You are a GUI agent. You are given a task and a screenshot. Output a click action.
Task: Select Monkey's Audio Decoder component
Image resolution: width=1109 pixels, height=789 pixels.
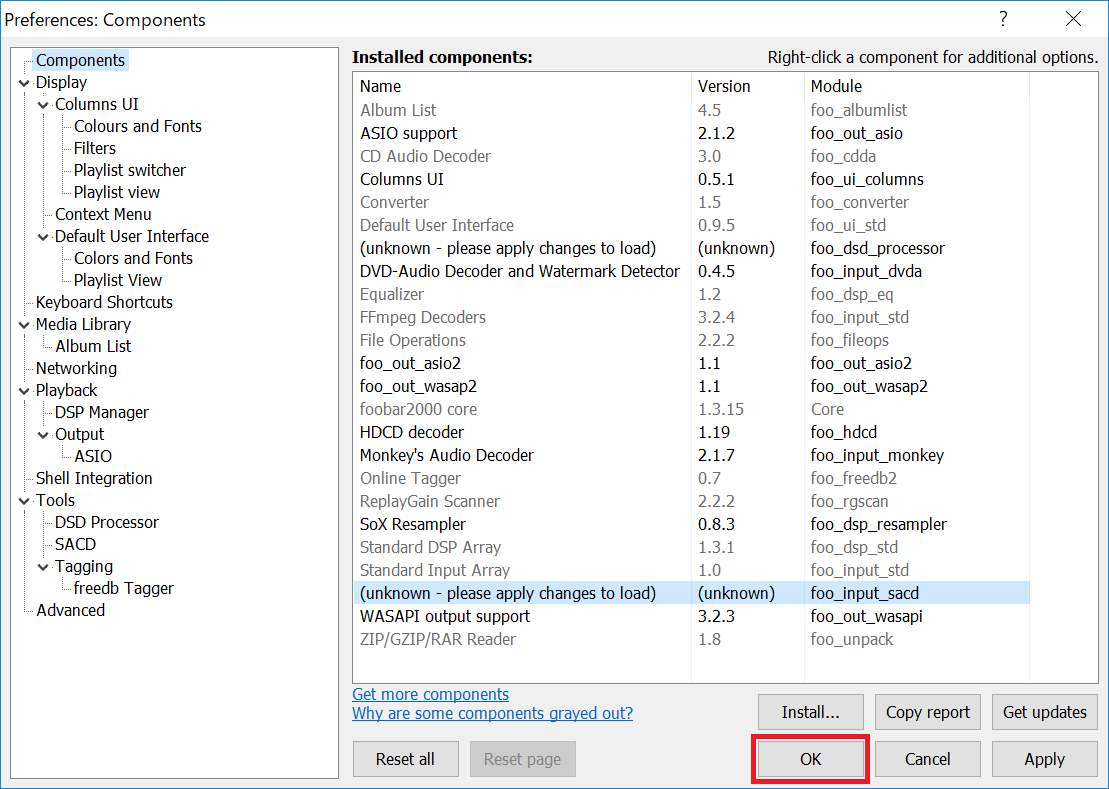click(691, 455)
